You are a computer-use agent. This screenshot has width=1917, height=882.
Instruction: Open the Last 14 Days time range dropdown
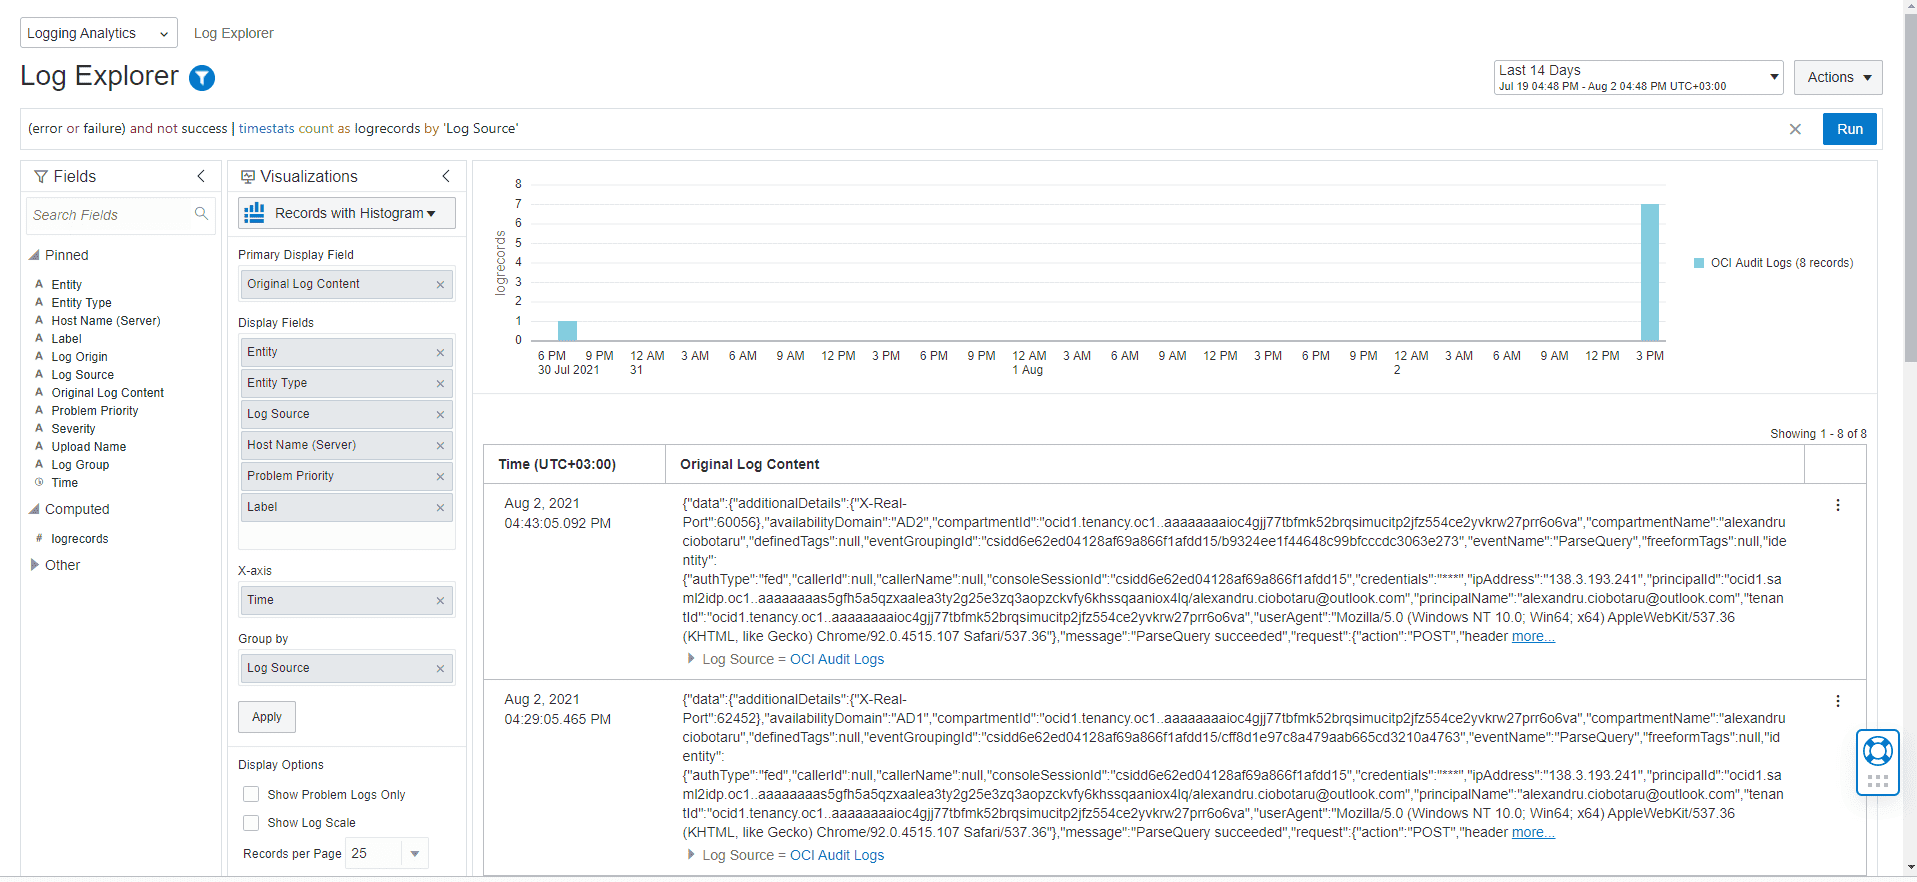[1638, 77]
